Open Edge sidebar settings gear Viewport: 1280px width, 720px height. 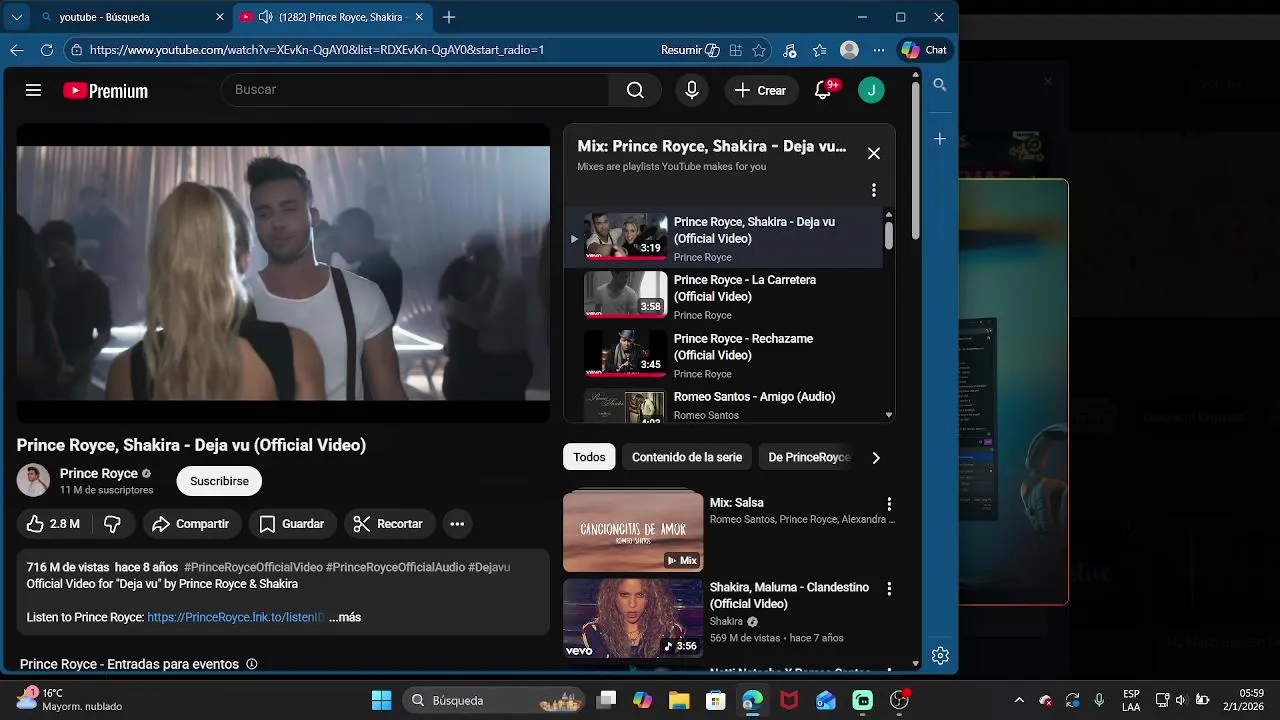click(940, 656)
